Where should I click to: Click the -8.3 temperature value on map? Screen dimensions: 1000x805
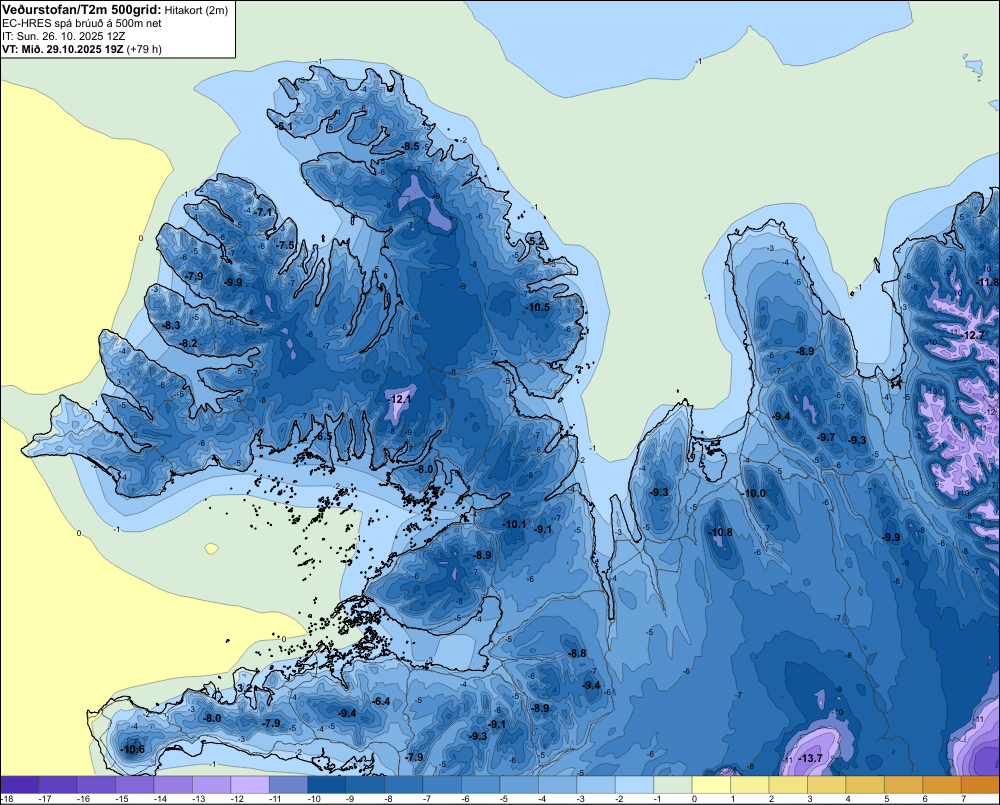tap(172, 325)
